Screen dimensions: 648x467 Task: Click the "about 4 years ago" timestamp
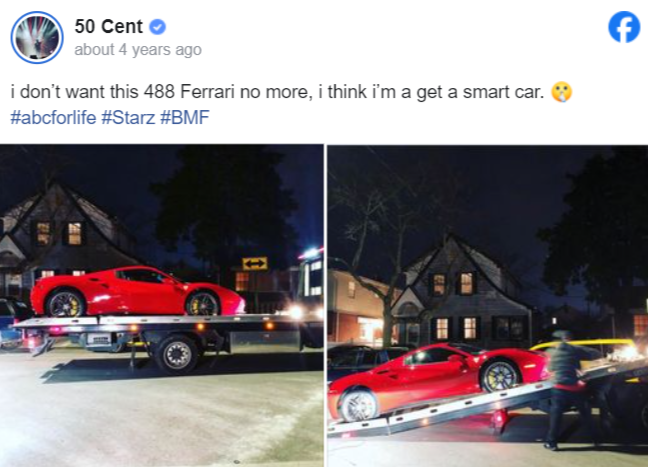pyautogui.click(x=138, y=50)
